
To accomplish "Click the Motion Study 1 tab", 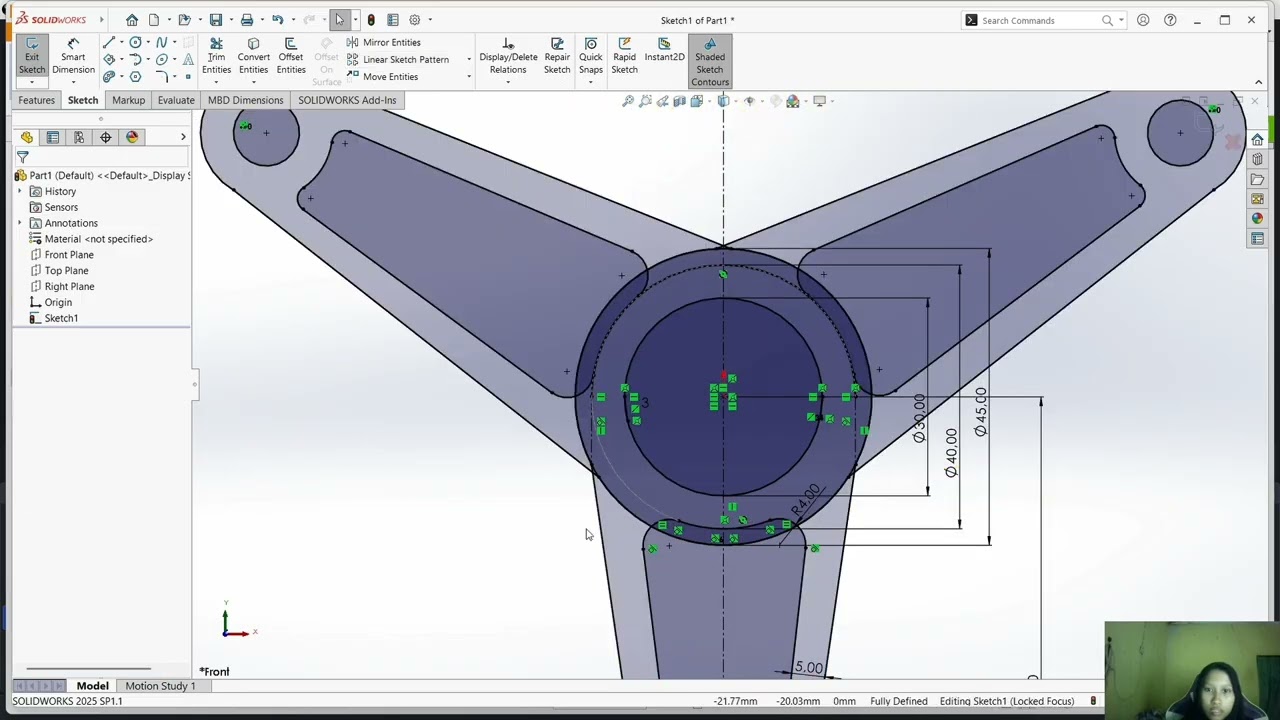I will tap(160, 686).
